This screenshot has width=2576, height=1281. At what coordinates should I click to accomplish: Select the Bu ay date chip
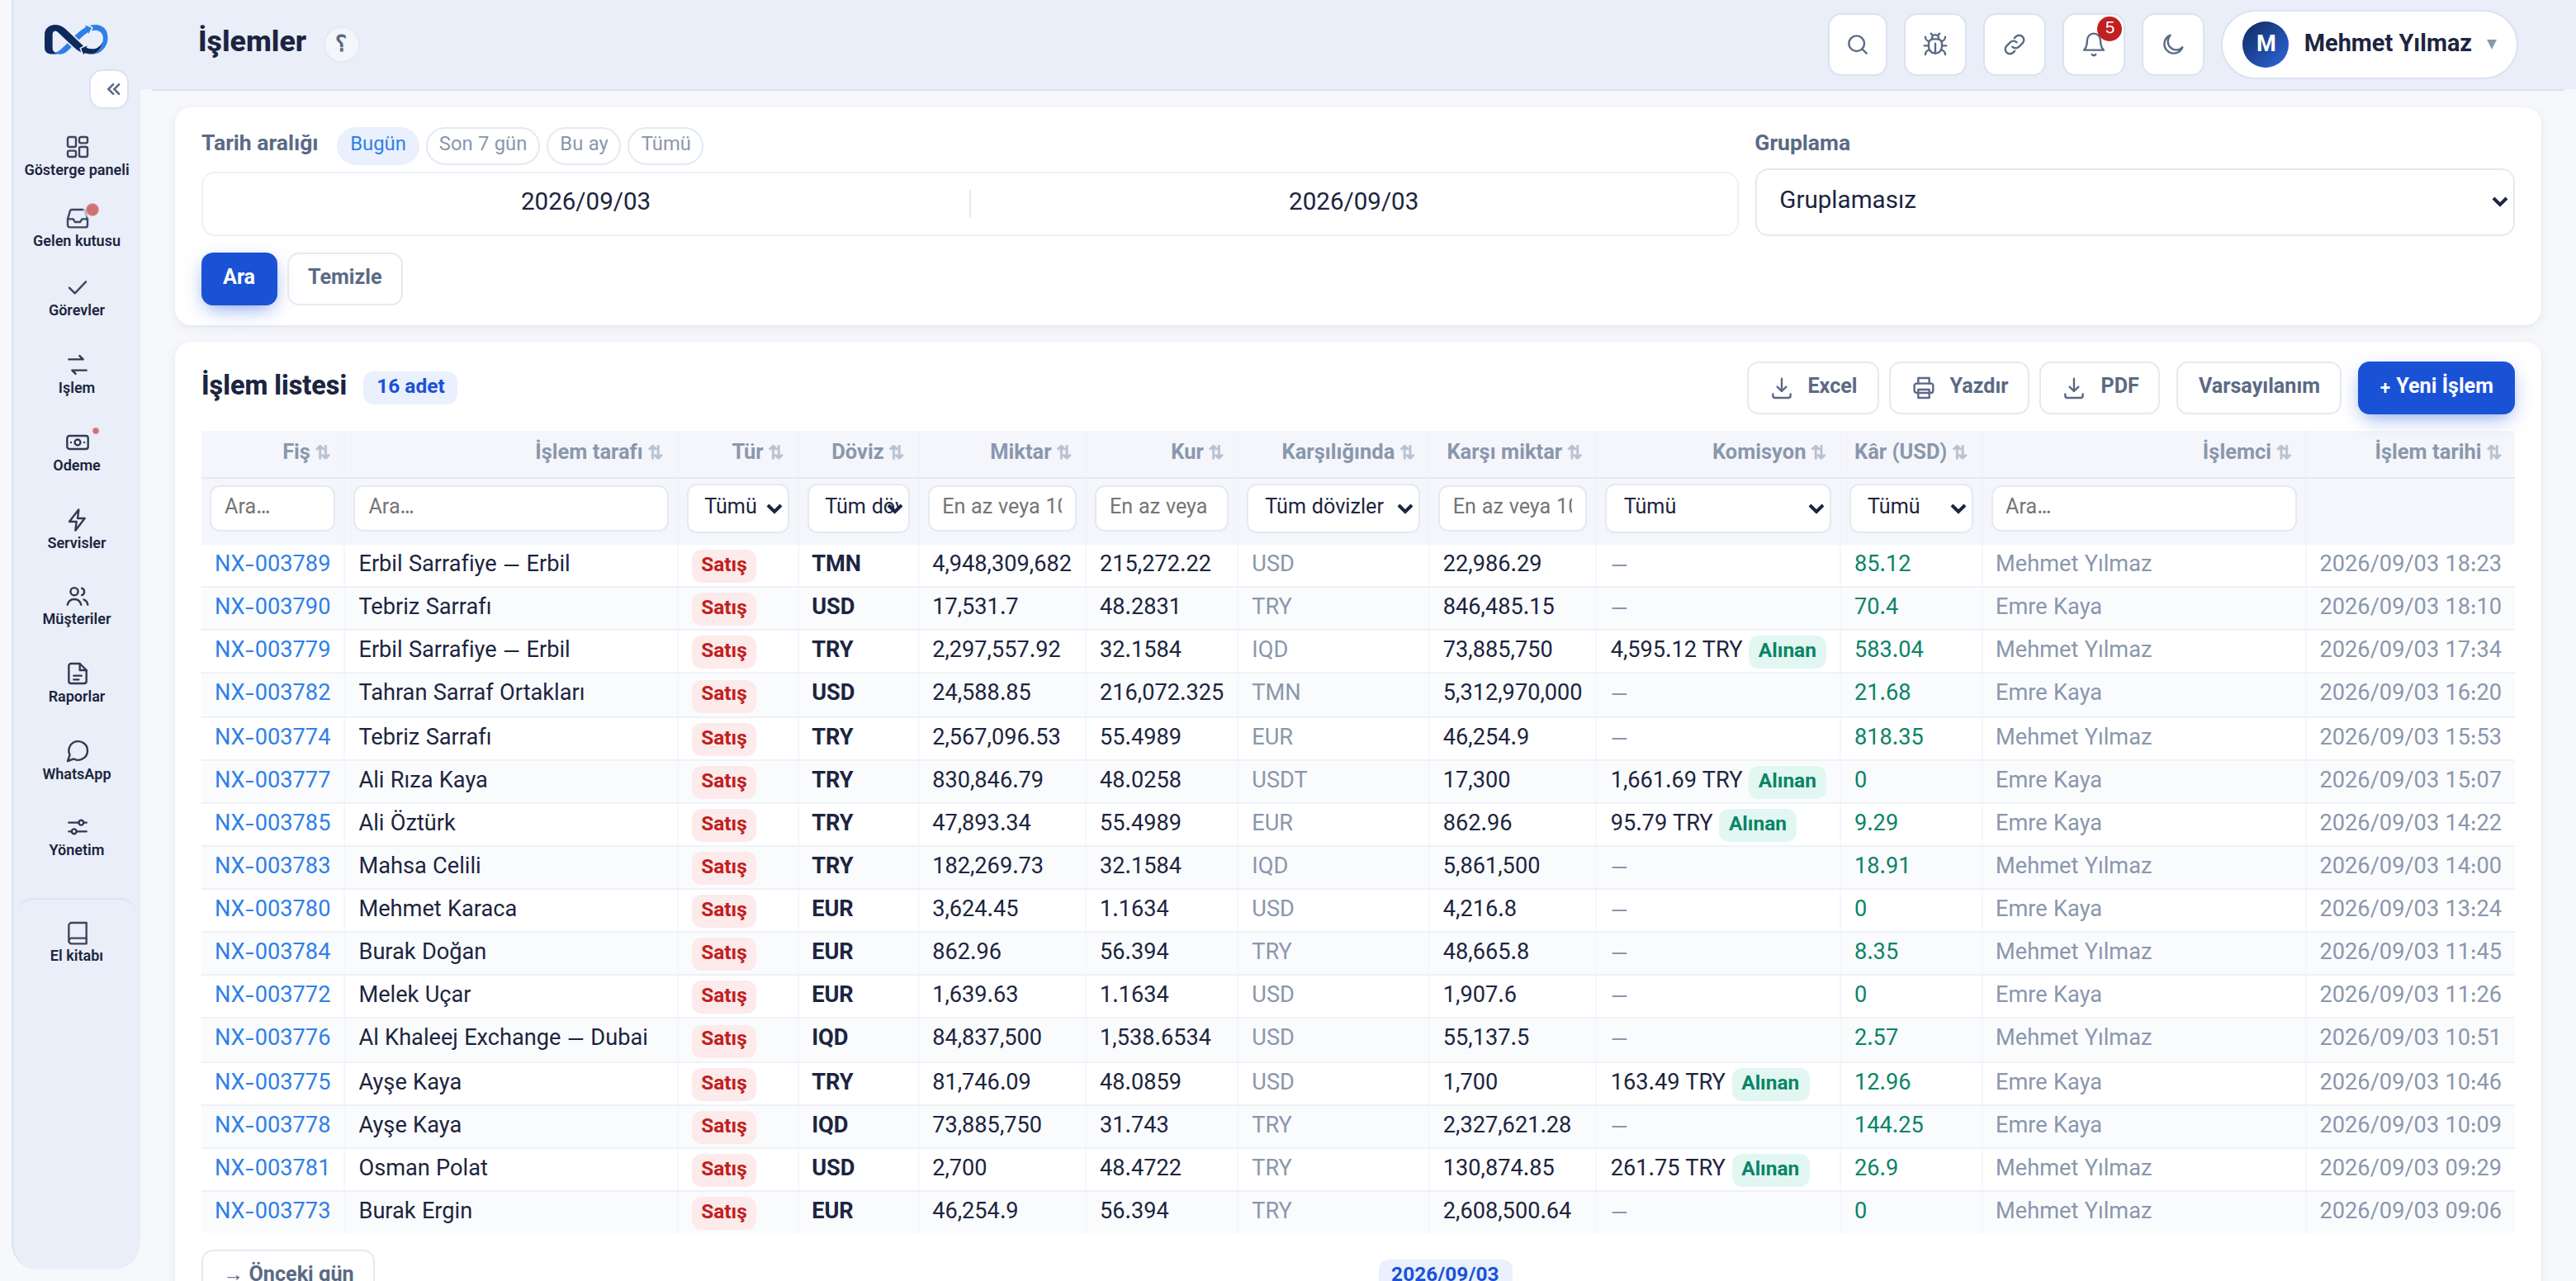coord(584,144)
